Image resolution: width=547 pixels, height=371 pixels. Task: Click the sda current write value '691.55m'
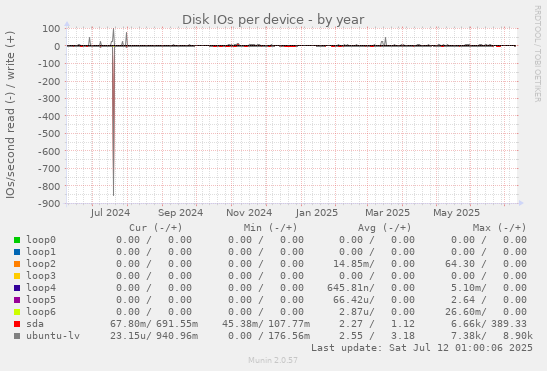point(177,324)
